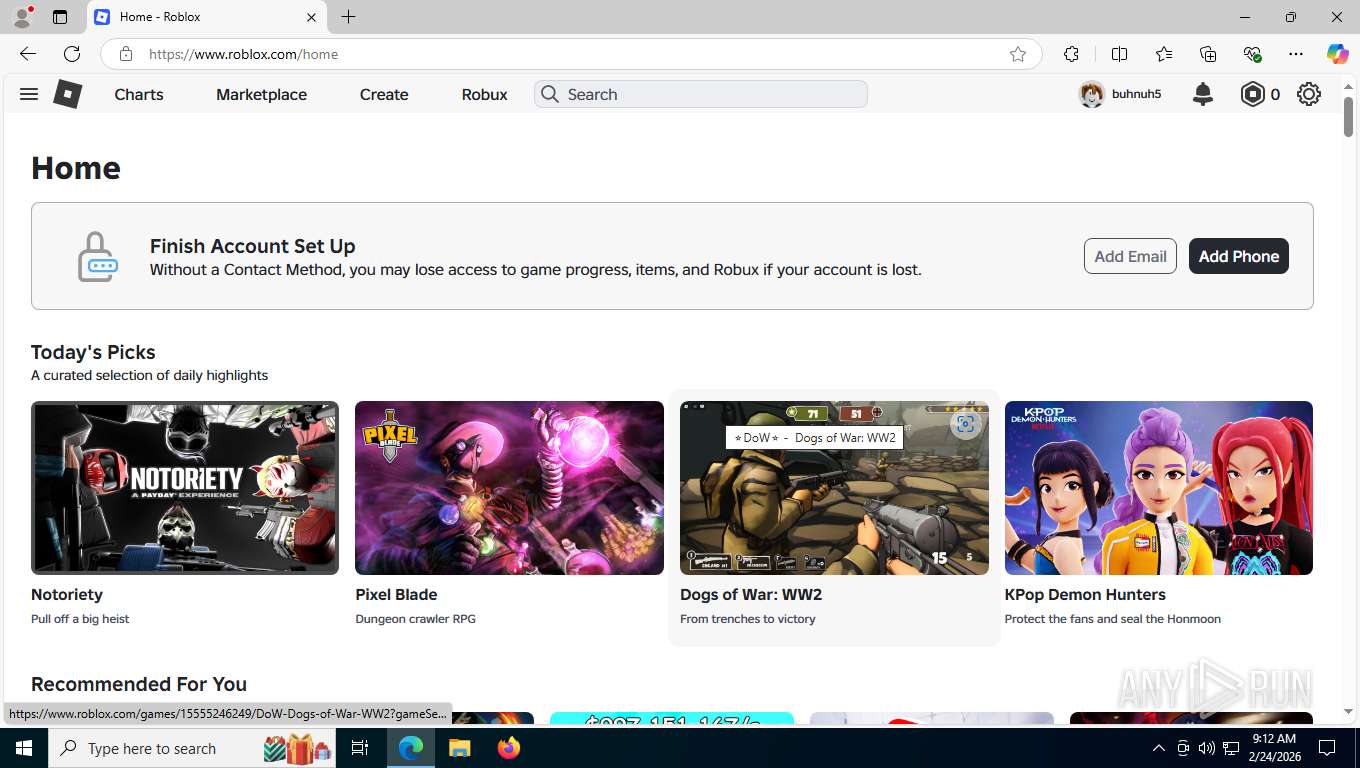Viewport: 1360px width, 768px height.
Task: Launch the Copilot sidebar icon
Action: coord(1337,54)
